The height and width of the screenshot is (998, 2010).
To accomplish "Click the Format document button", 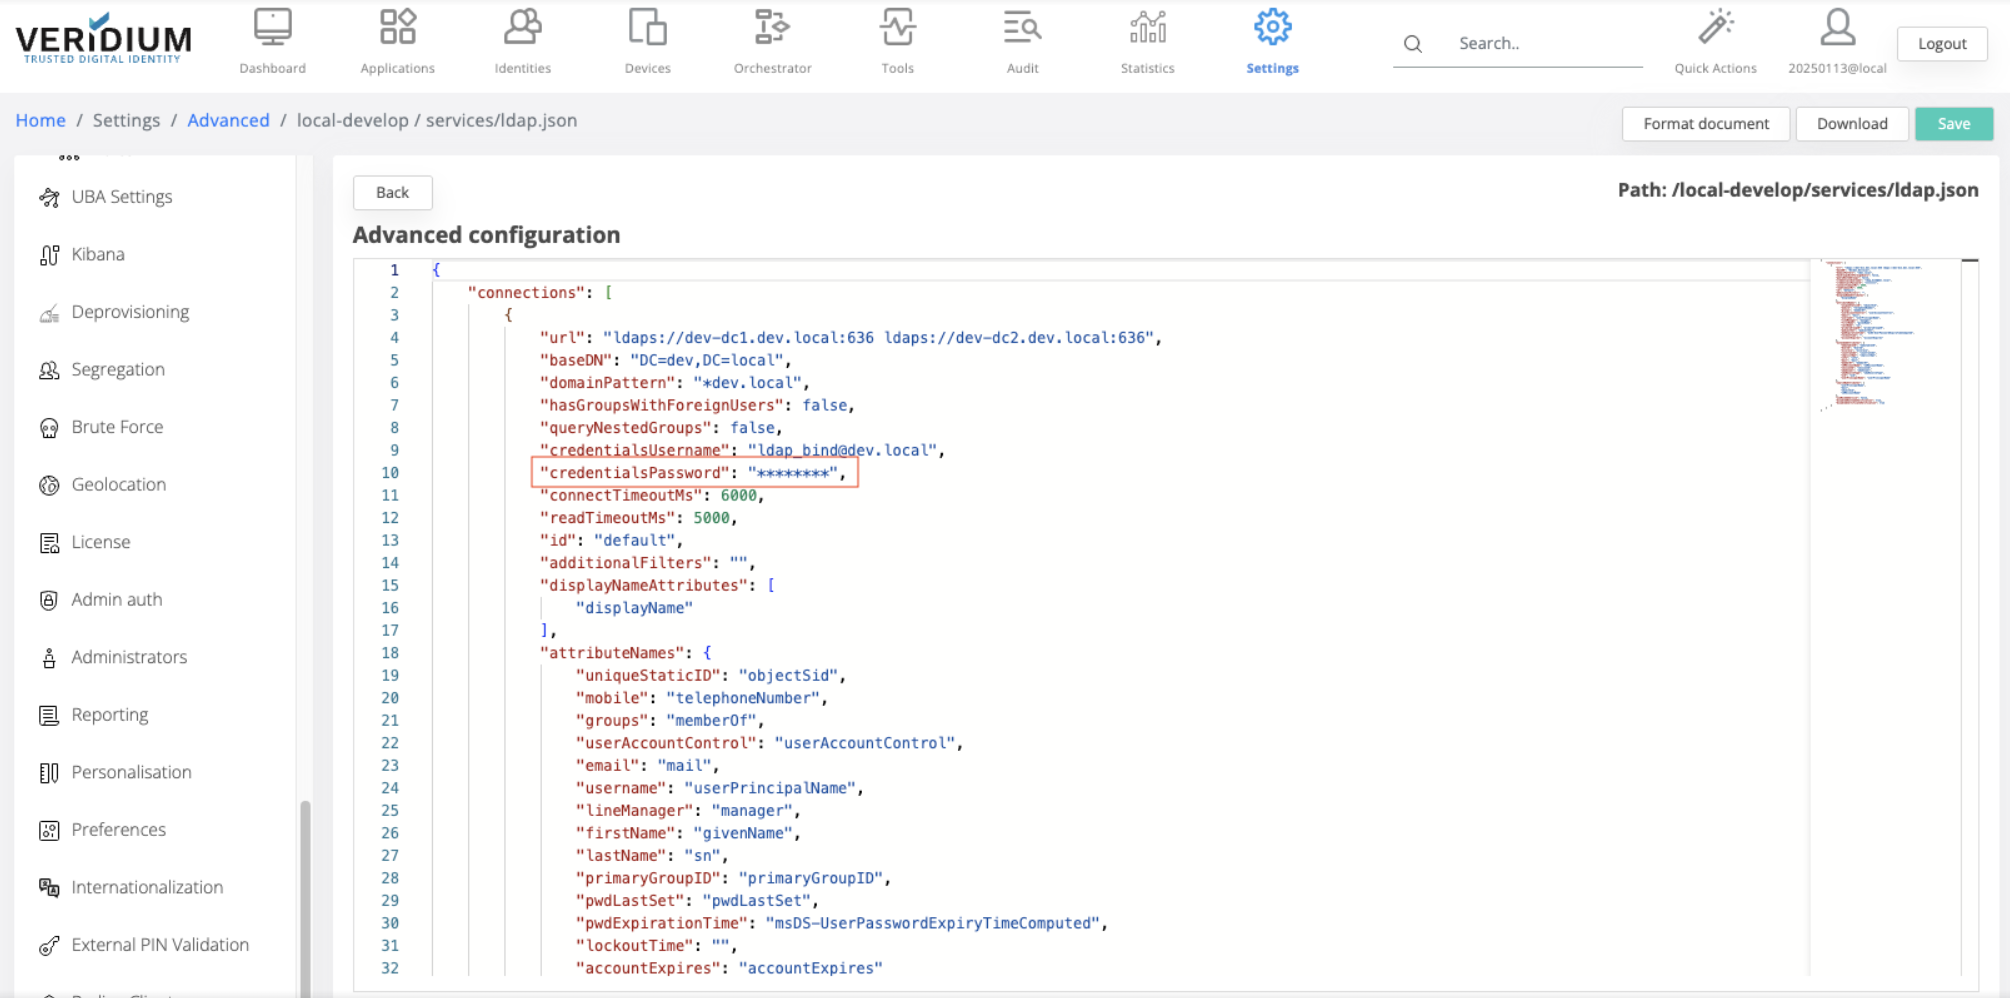I will (x=1705, y=124).
